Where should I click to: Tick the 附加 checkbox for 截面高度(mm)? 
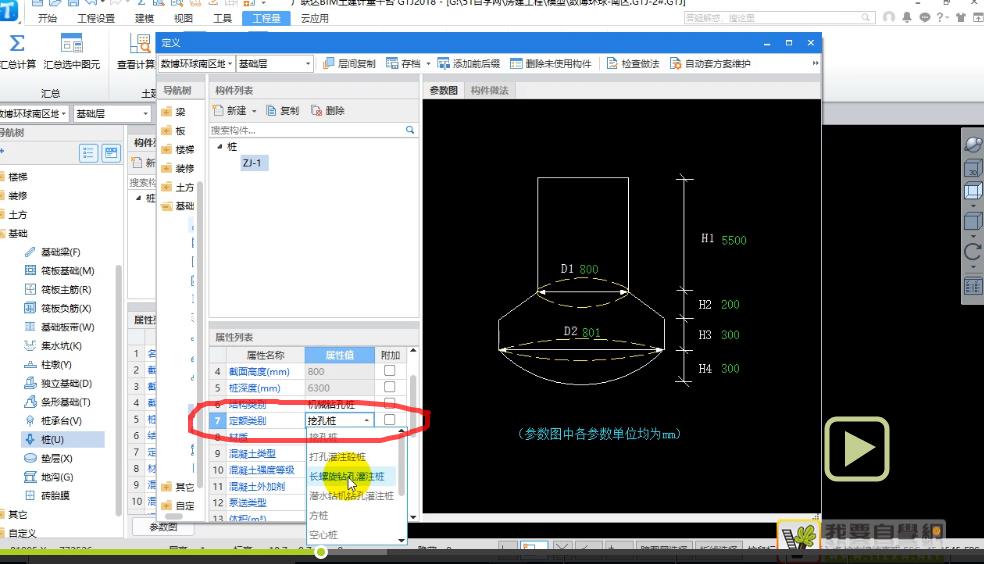(x=389, y=371)
